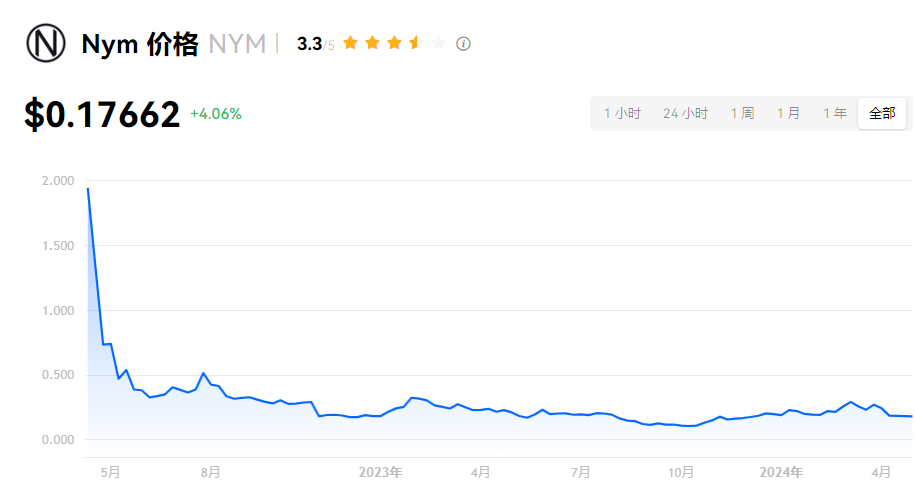Image resolution: width=915 pixels, height=495 pixels.
Task: Show the 1周 price chart
Action: (742, 114)
